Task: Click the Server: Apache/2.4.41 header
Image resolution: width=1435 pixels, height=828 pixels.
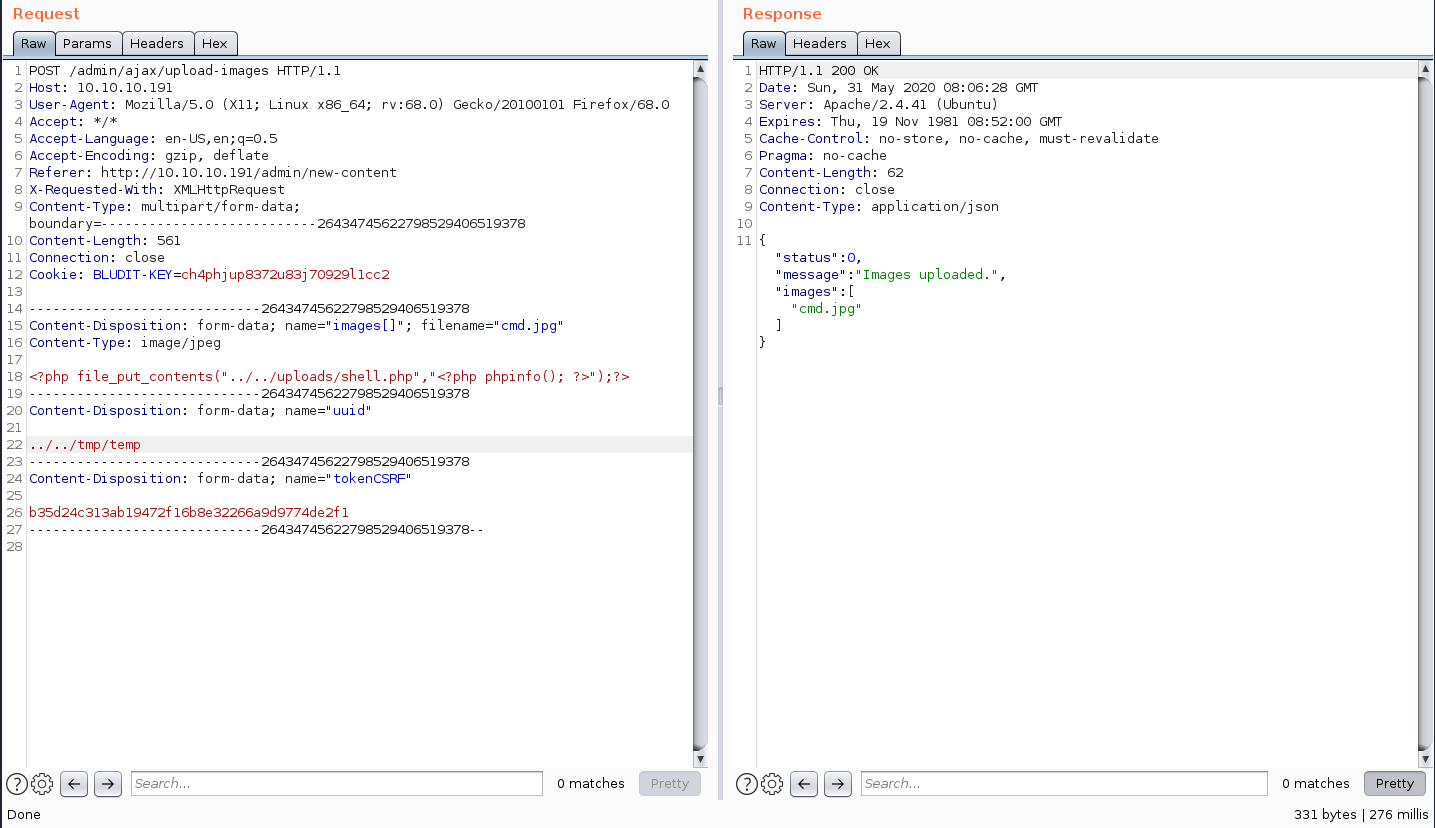Action: [x=879, y=105]
